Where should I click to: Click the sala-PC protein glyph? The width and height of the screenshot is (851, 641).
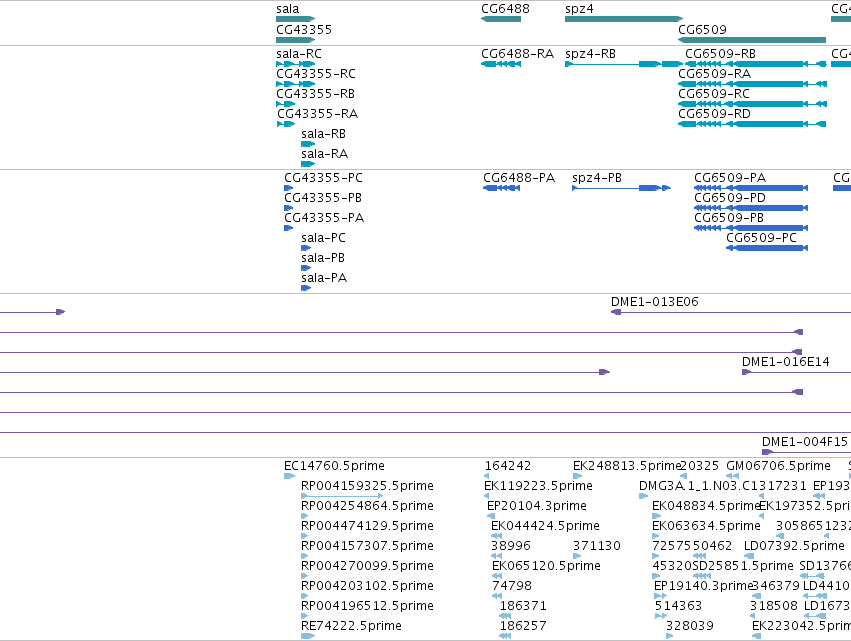(x=306, y=248)
